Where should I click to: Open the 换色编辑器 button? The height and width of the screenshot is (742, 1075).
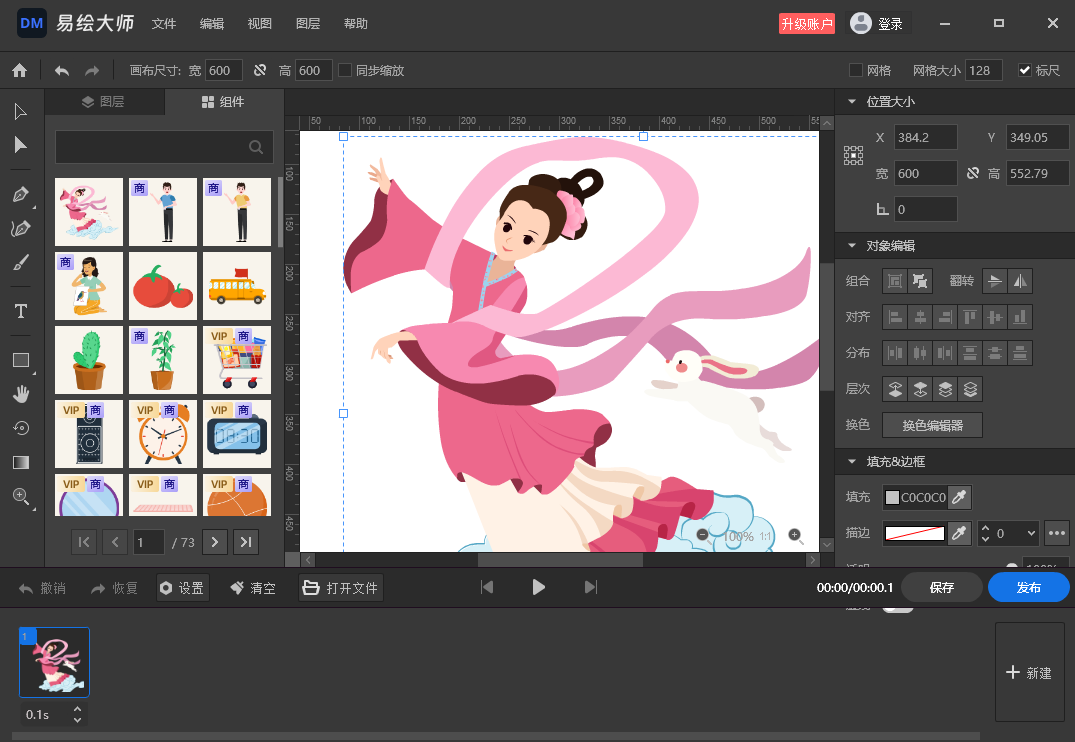[x=932, y=425]
